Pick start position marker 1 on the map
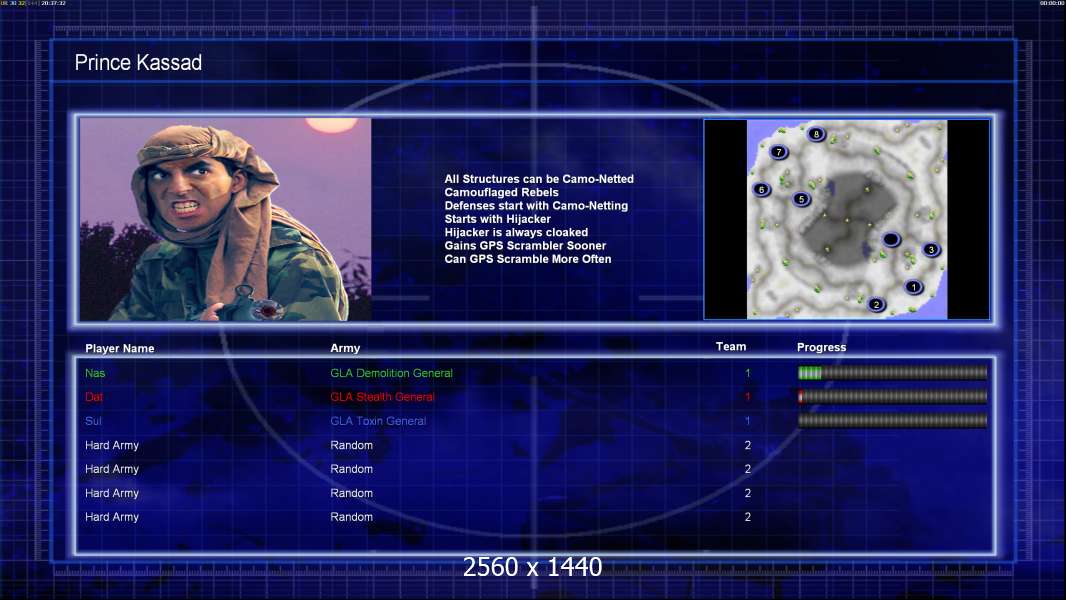The height and width of the screenshot is (600, 1066). [x=914, y=287]
